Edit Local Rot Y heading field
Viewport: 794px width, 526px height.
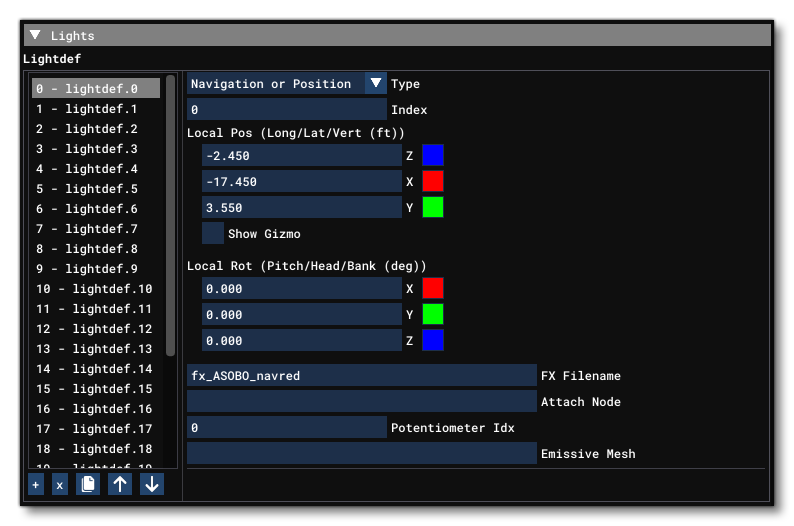coord(302,314)
